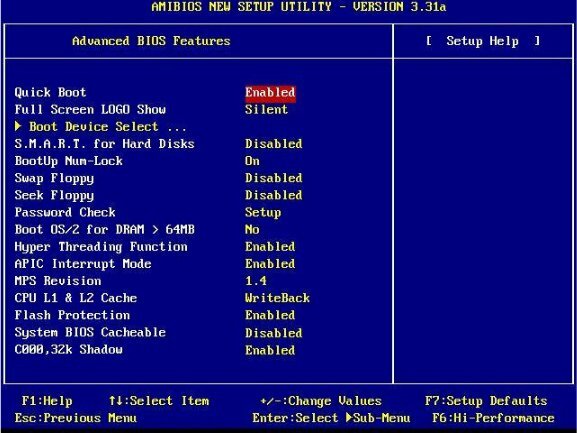Image resolution: width=577 pixels, height=433 pixels.
Task: Click the CPU L1 & L2 Cache label
Action: [76, 298]
